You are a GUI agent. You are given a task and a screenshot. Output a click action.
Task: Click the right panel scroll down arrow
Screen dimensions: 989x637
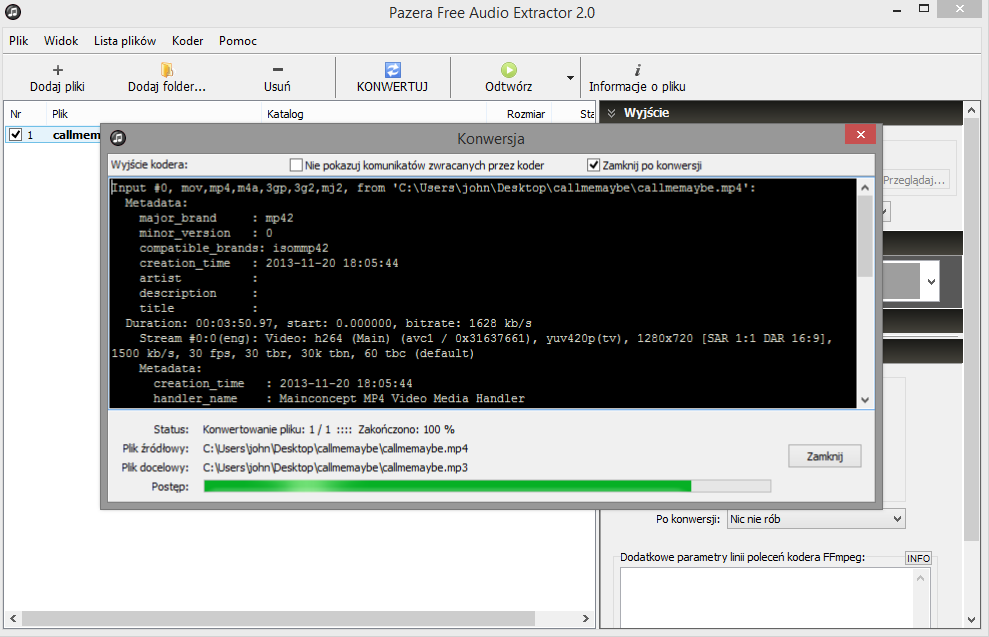(x=972, y=619)
